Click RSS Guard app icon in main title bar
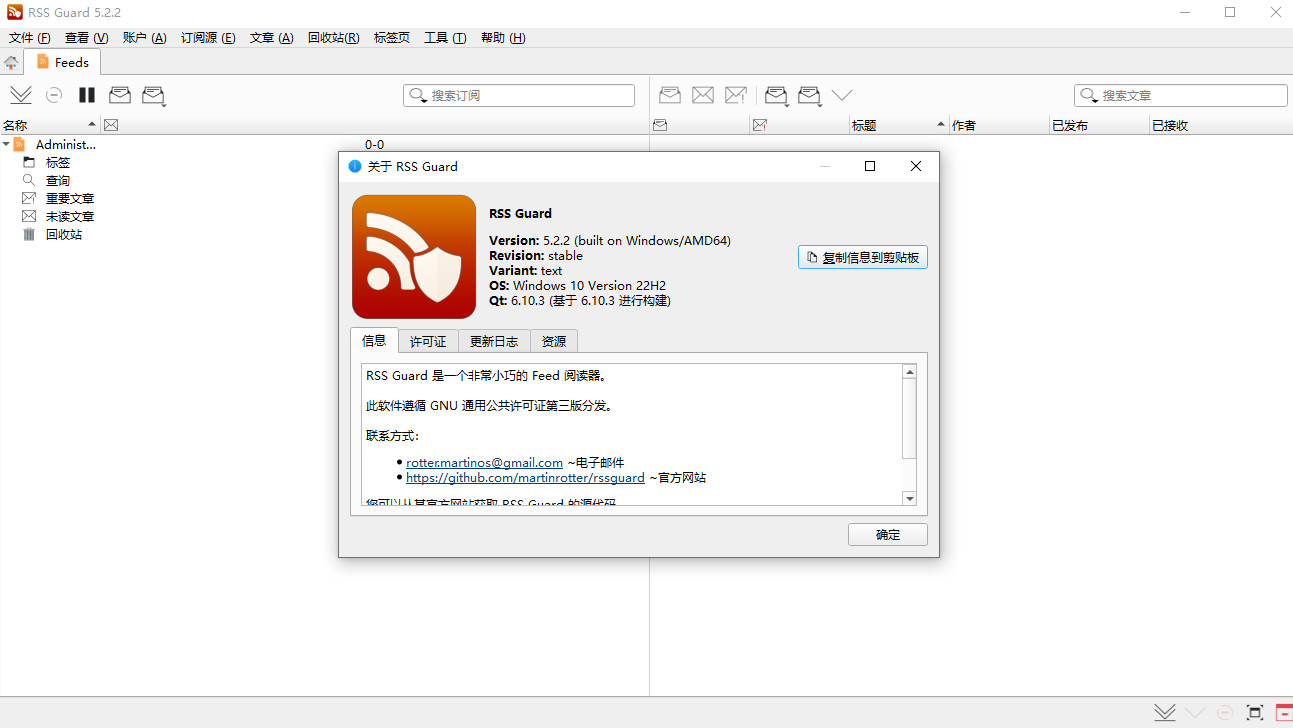This screenshot has height=728, width=1293. pyautogui.click(x=14, y=12)
